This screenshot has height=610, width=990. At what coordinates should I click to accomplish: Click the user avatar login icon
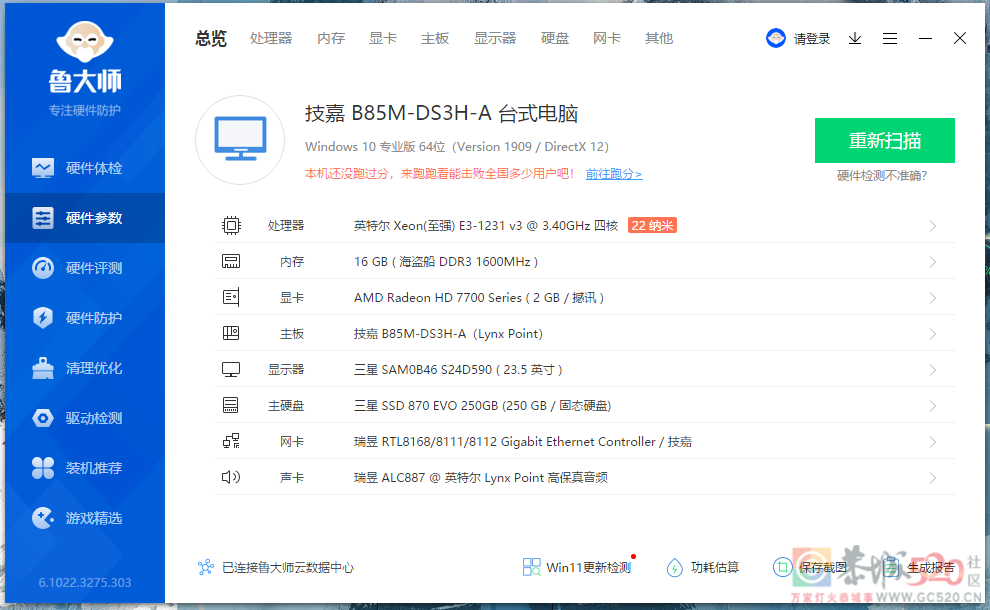[775, 38]
